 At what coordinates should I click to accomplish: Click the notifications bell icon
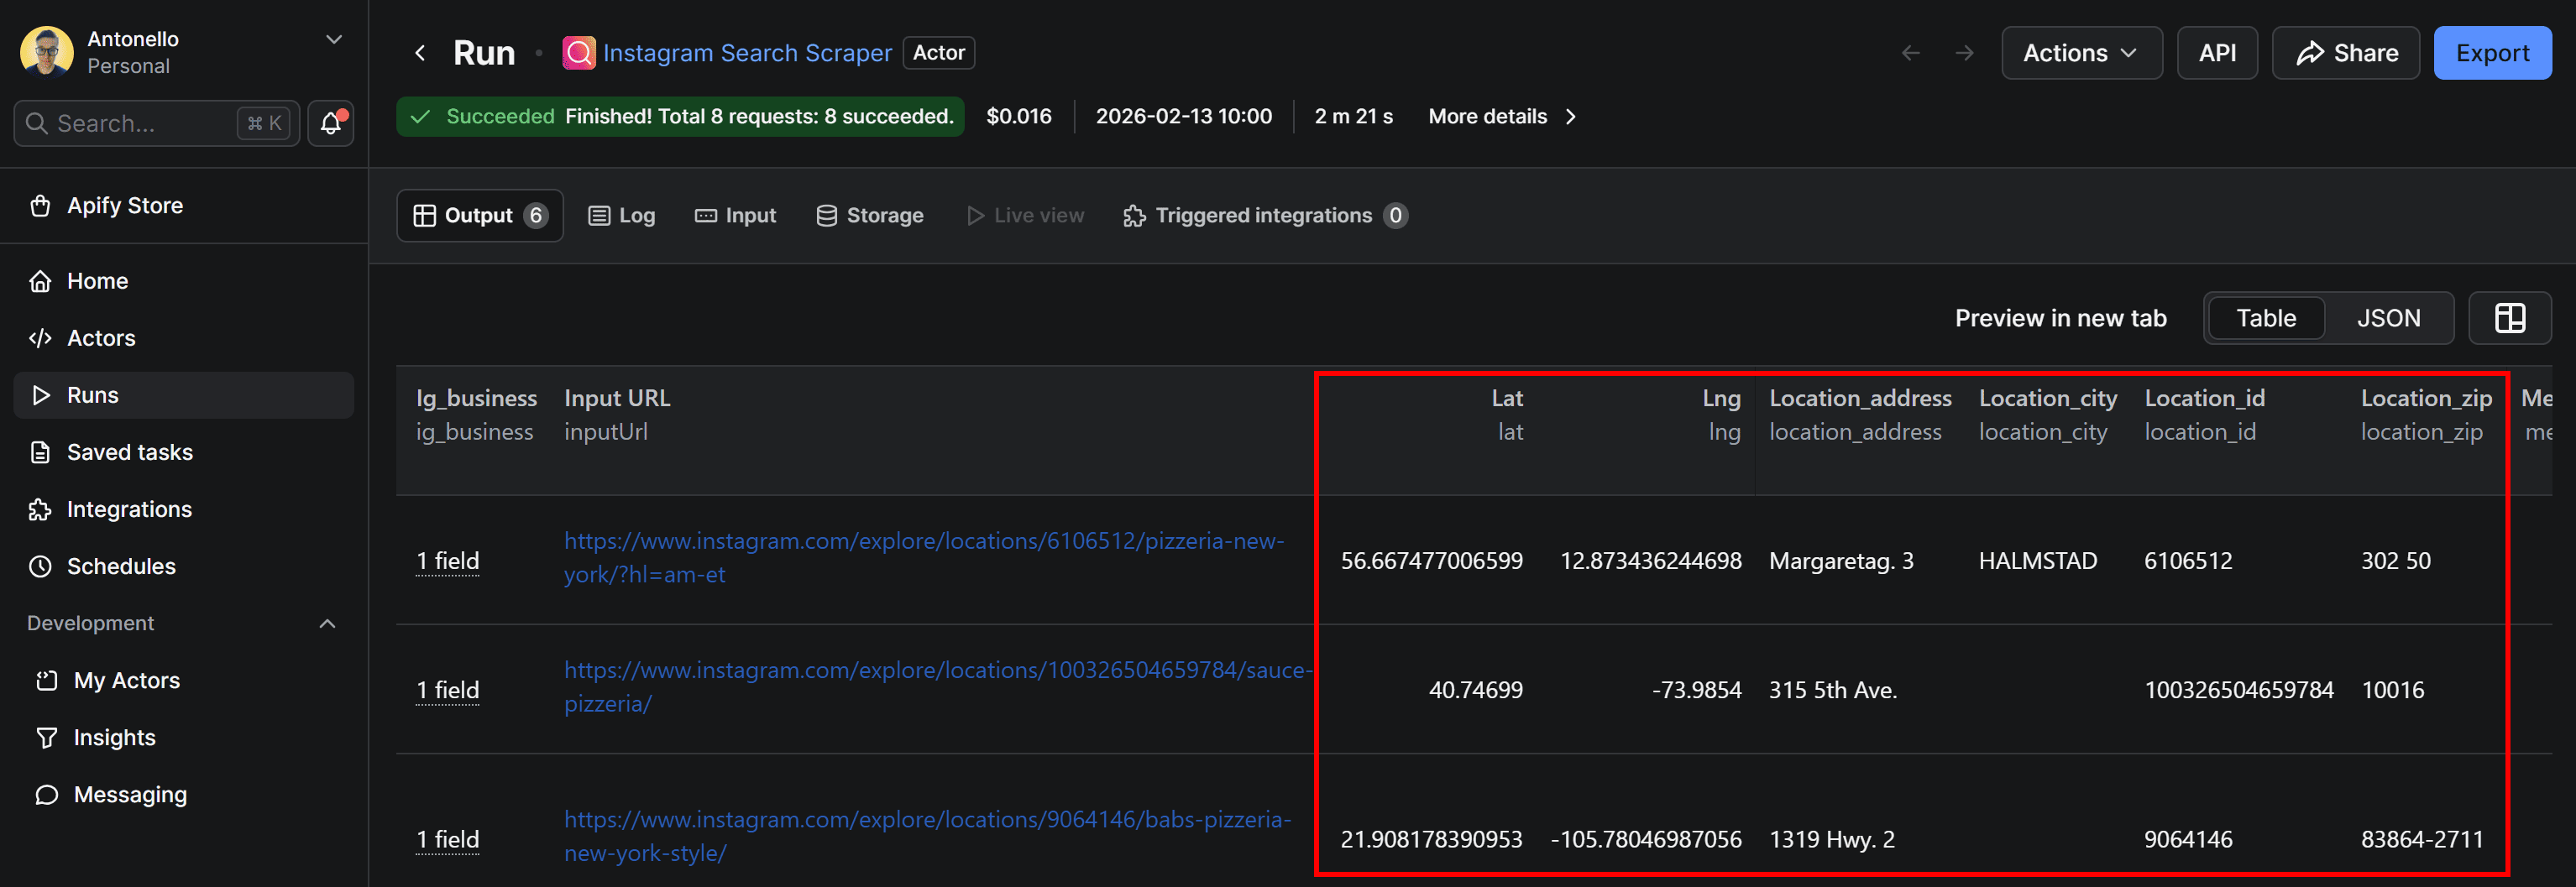(x=330, y=123)
